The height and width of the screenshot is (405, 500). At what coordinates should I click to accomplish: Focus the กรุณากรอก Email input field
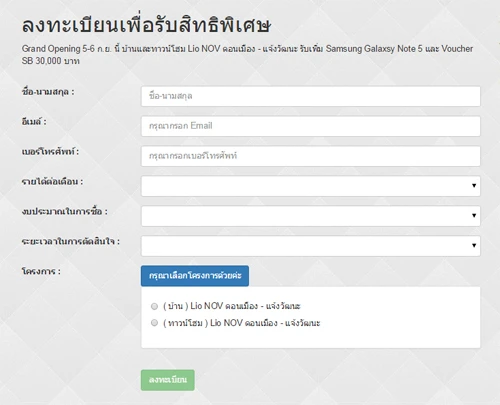tap(311, 126)
